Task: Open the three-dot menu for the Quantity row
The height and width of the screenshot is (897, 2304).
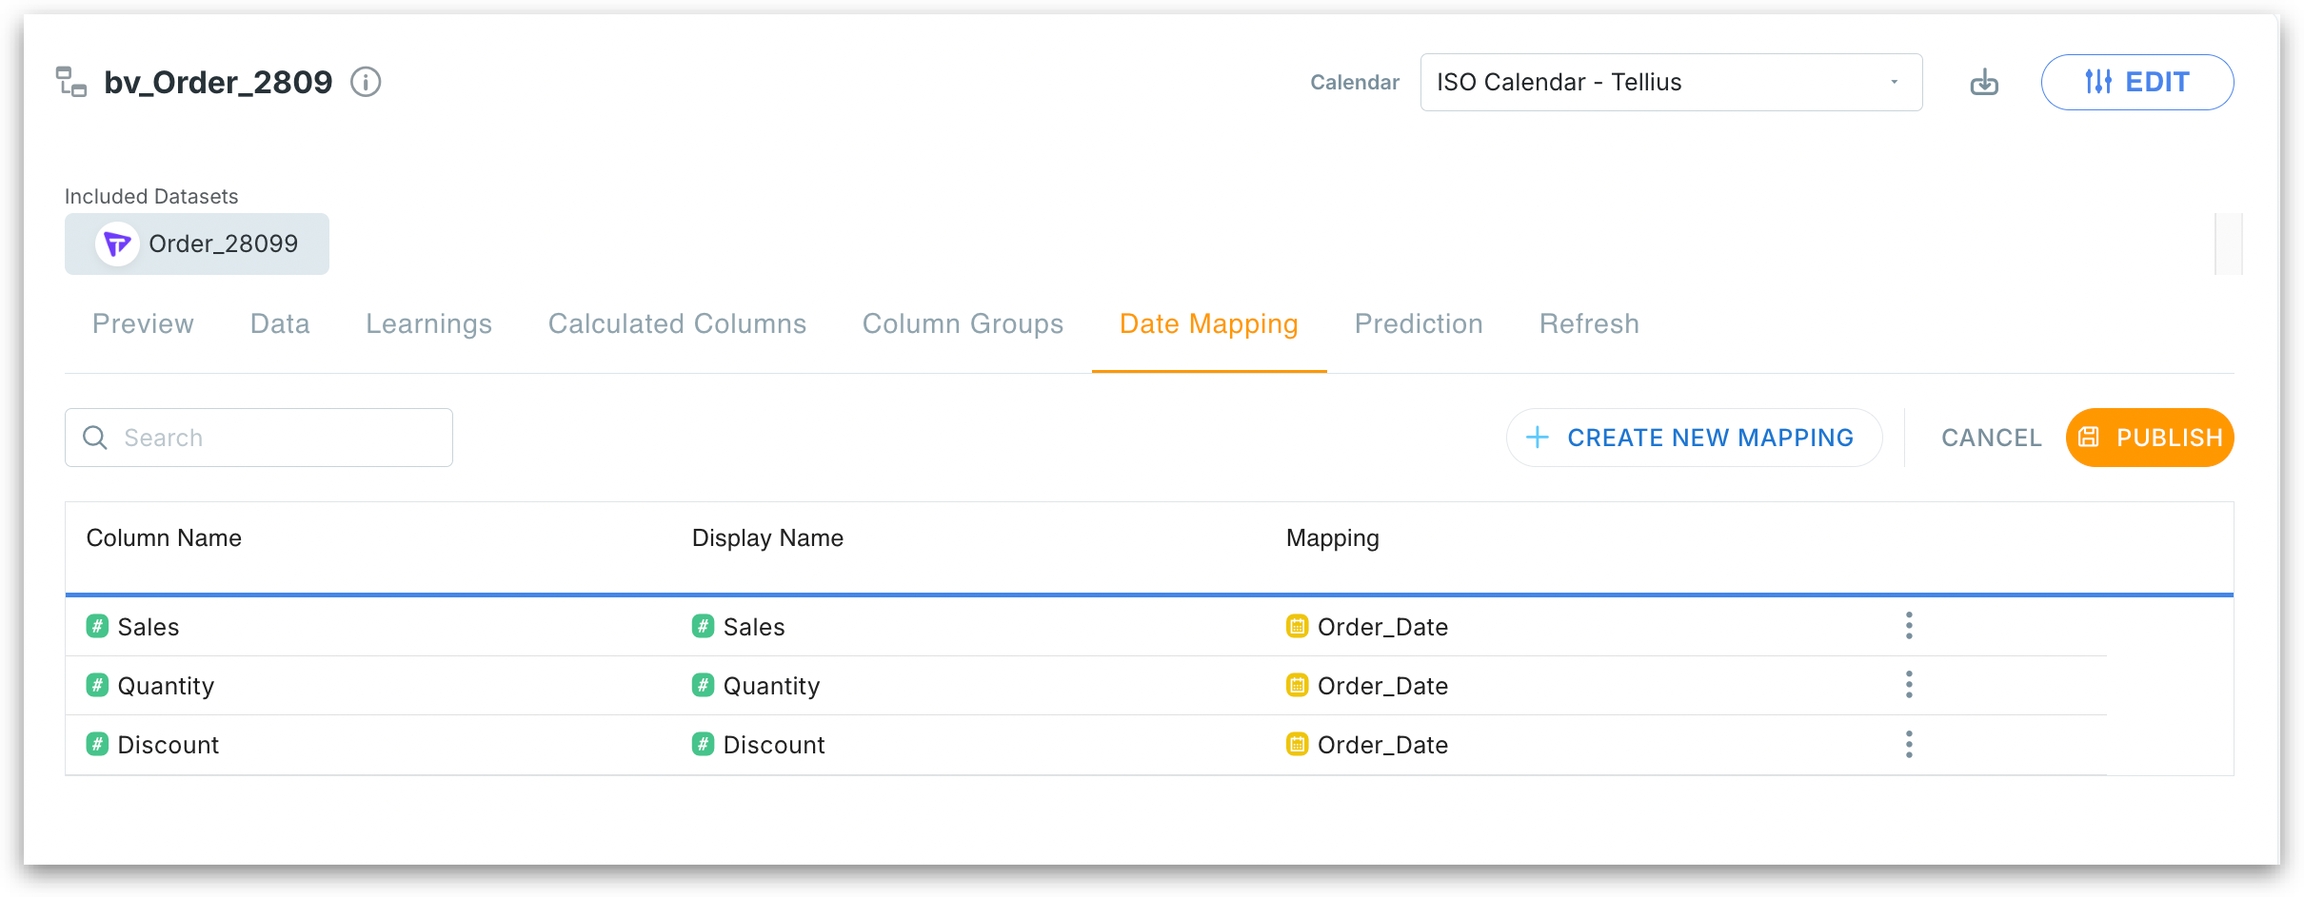Action: pyautogui.click(x=1909, y=685)
